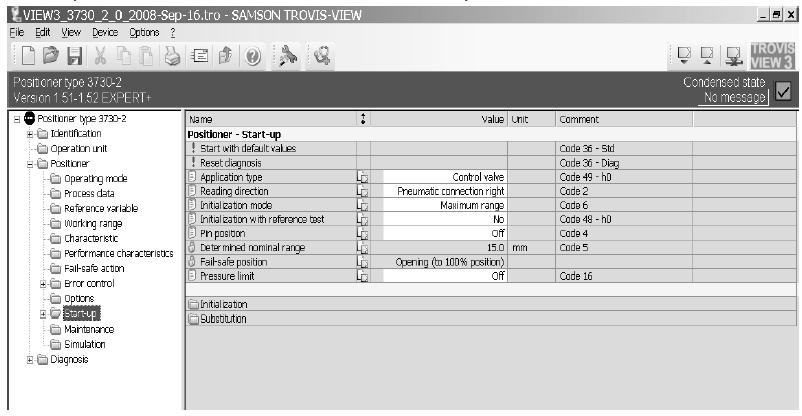Click the Initialization mode source icon
Image resolution: width=802 pixels, height=416 pixels.
[x=362, y=205]
